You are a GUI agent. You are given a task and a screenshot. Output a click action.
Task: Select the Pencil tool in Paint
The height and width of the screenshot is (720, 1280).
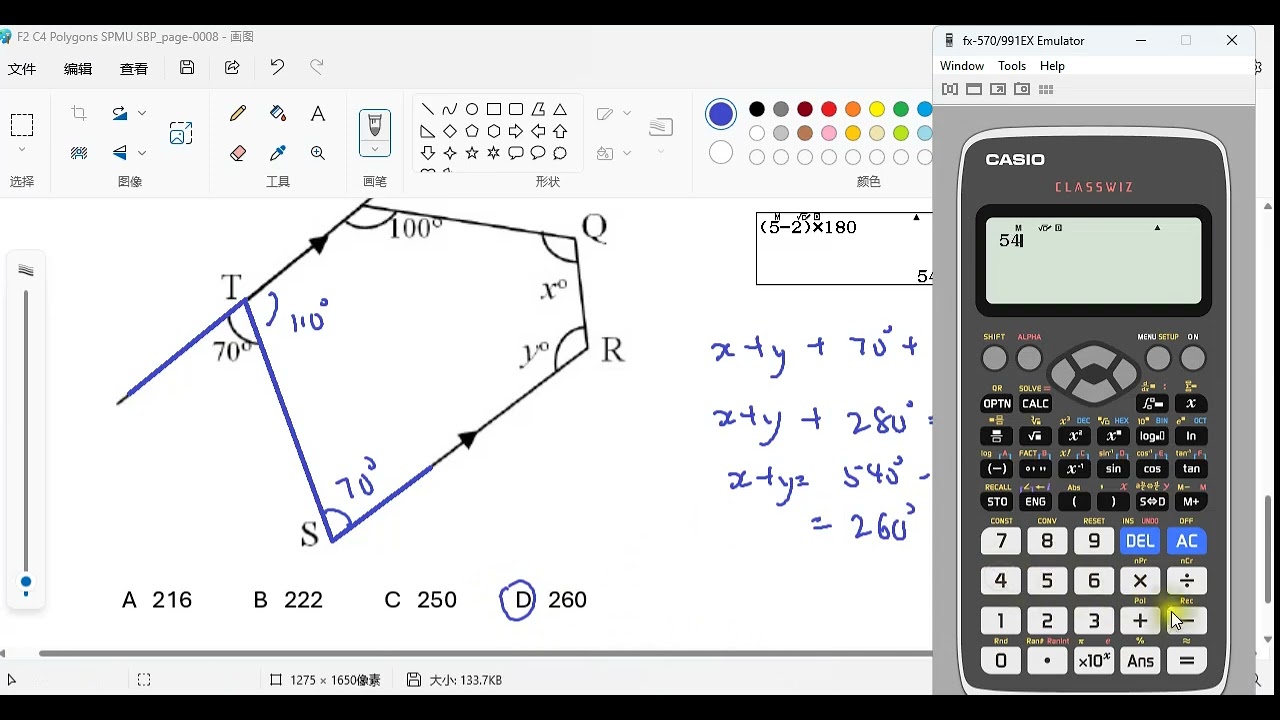tap(238, 114)
